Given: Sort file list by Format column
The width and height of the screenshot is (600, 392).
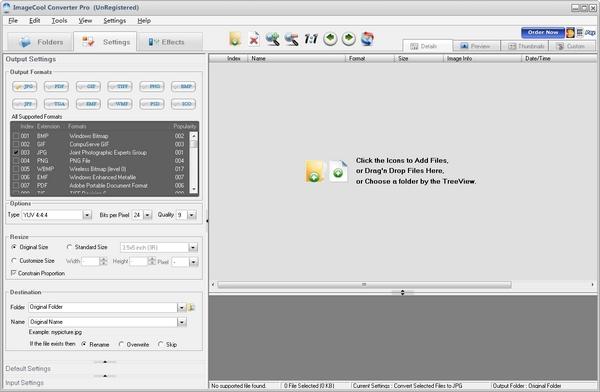Looking at the screenshot, I should 370,59.
